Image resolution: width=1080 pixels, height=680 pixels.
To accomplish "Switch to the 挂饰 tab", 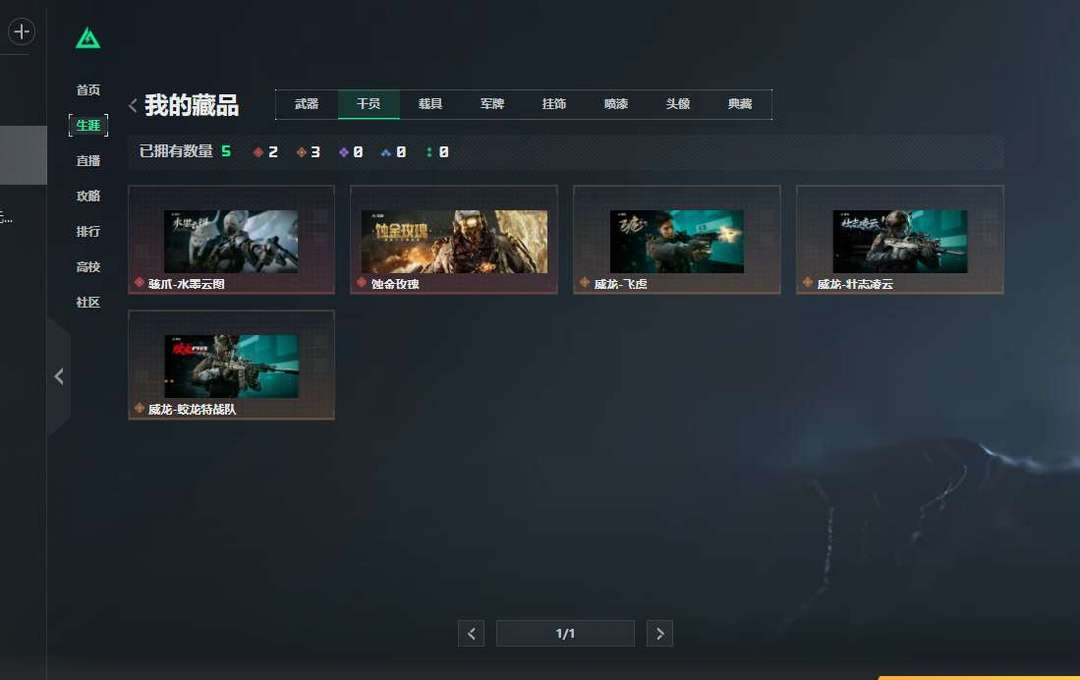I will click(x=554, y=104).
